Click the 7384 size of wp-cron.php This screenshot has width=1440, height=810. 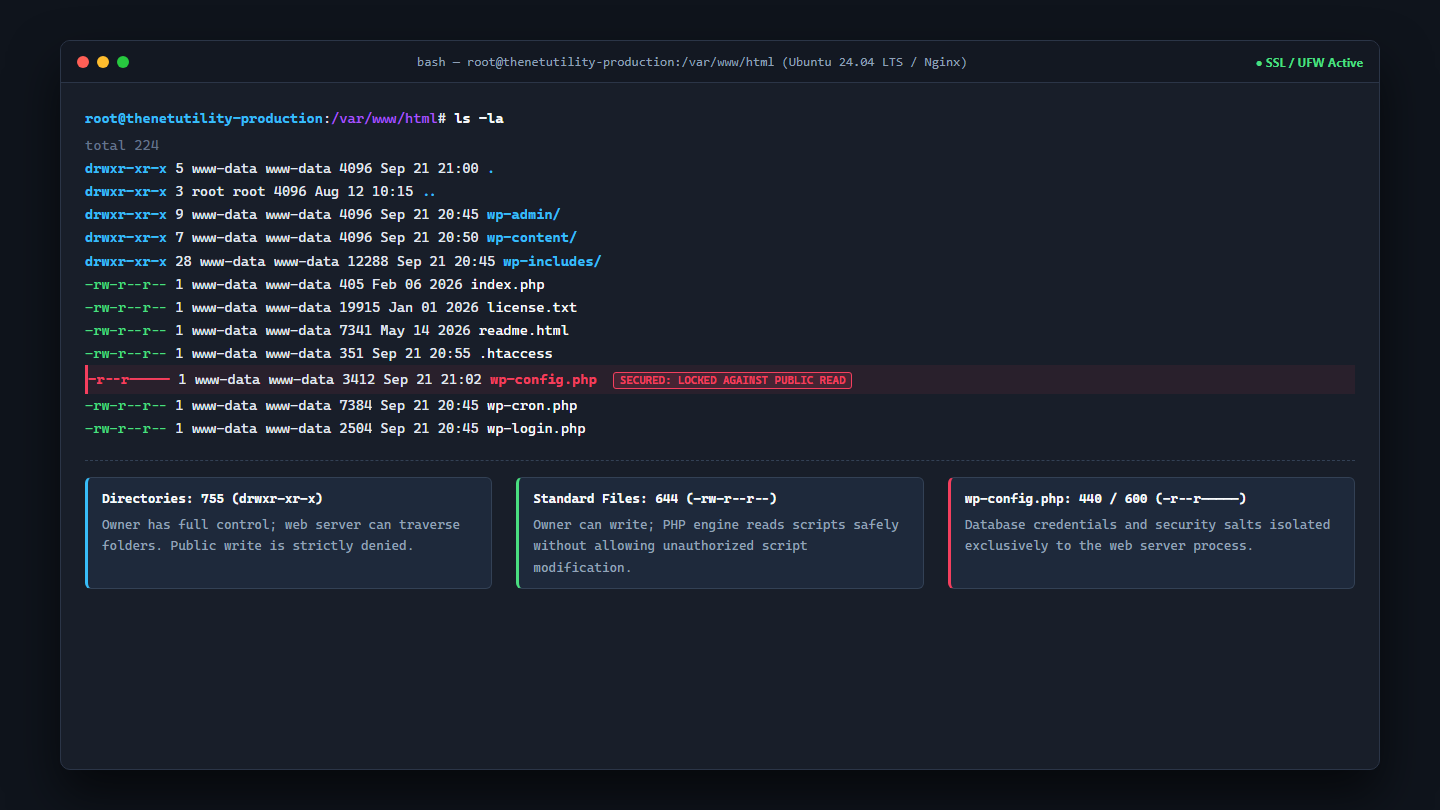point(356,405)
